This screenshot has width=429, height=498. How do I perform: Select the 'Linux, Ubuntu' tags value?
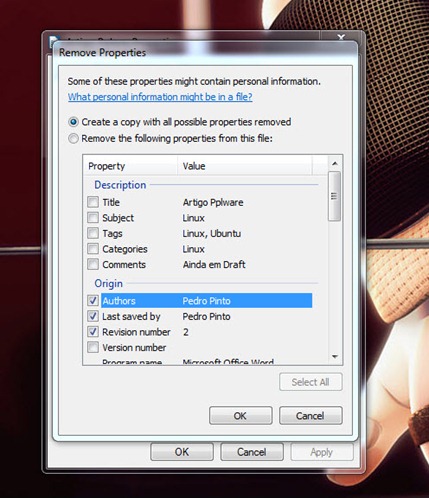click(x=212, y=233)
